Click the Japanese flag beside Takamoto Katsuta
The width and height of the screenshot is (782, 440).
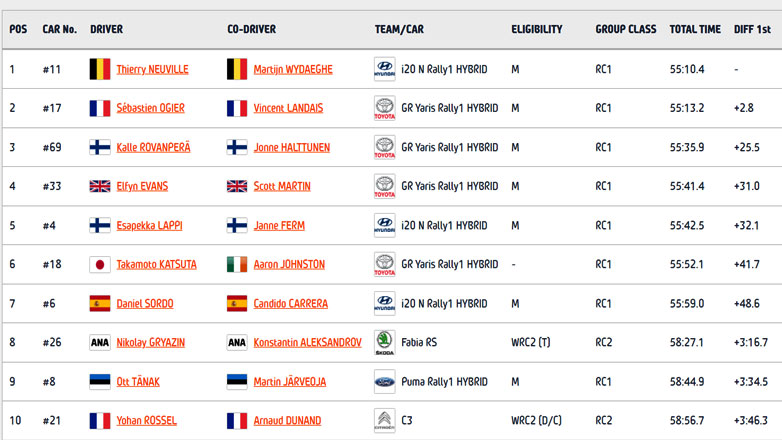(100, 264)
